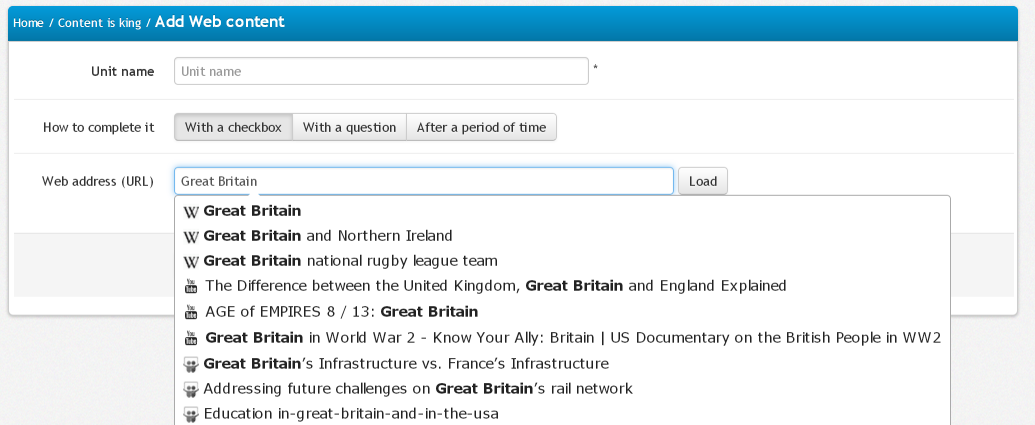Click YouTube icon beside United Kingdom difference video
This screenshot has width=1035, height=425.
pyautogui.click(x=192, y=287)
